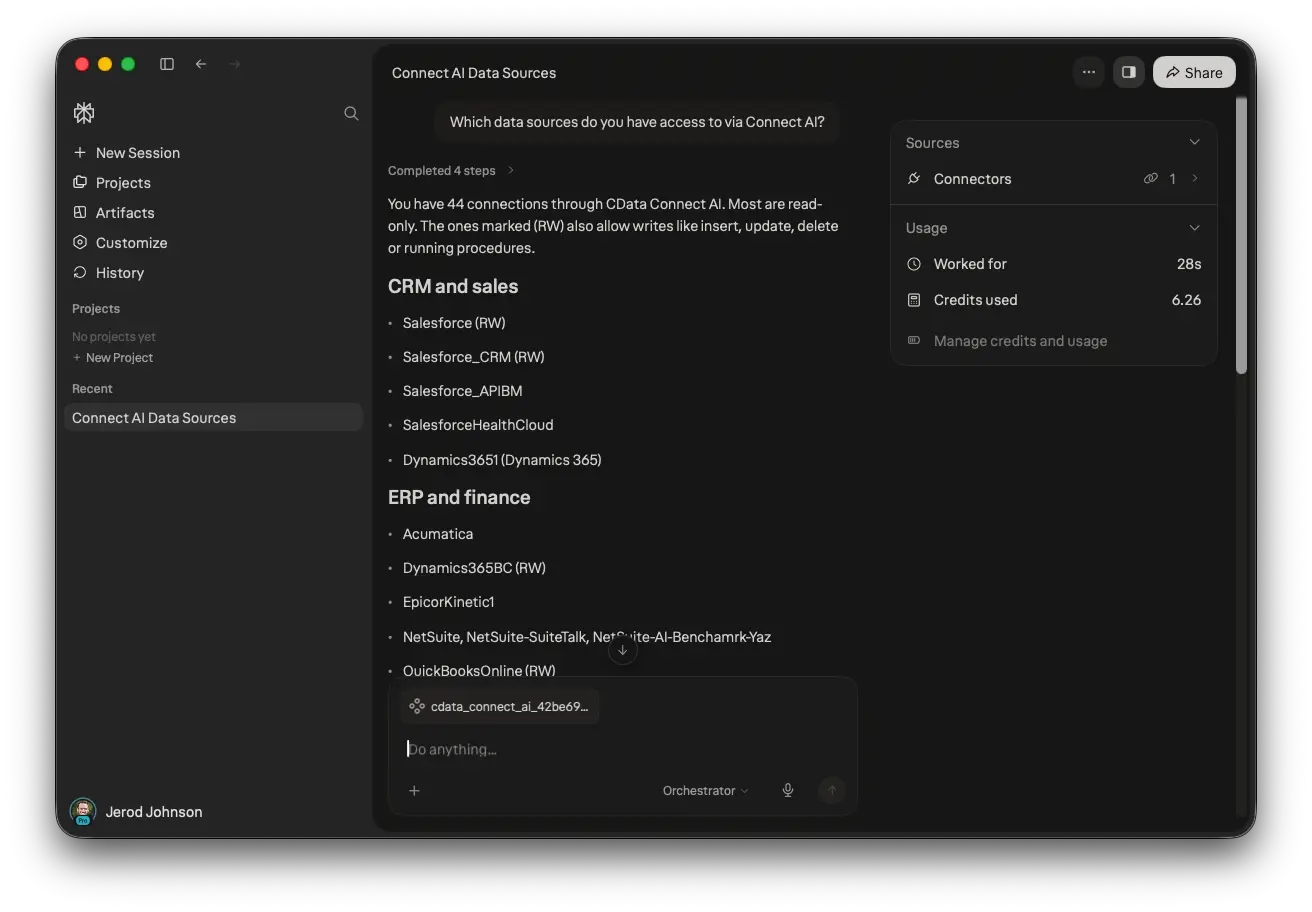1312x912 pixels.
Task: Activate the microphone voice input
Action: pyautogui.click(x=788, y=791)
